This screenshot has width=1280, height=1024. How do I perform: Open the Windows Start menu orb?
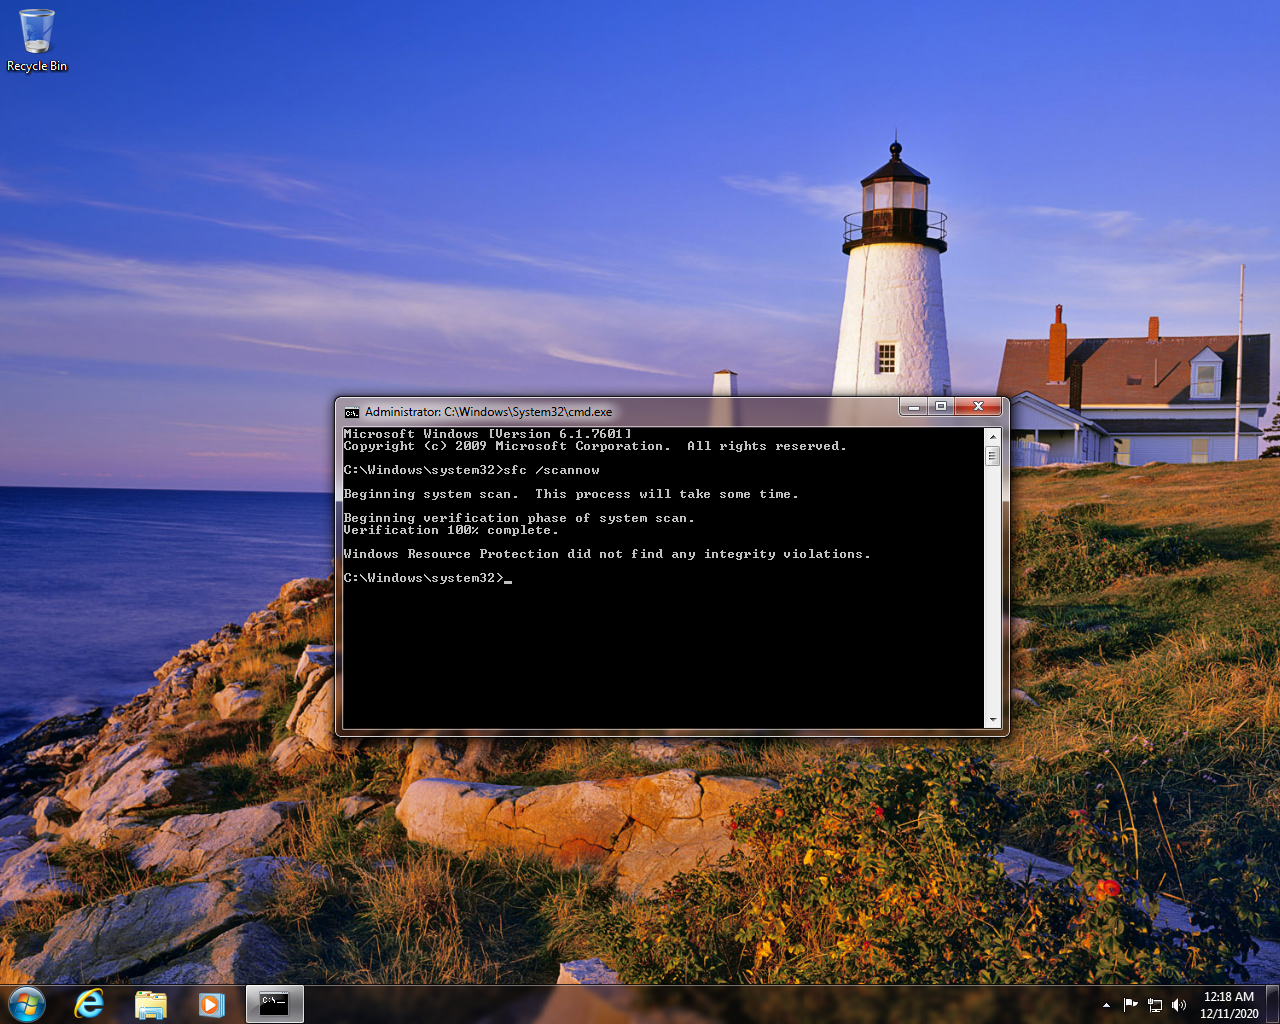pyautogui.click(x=27, y=1004)
